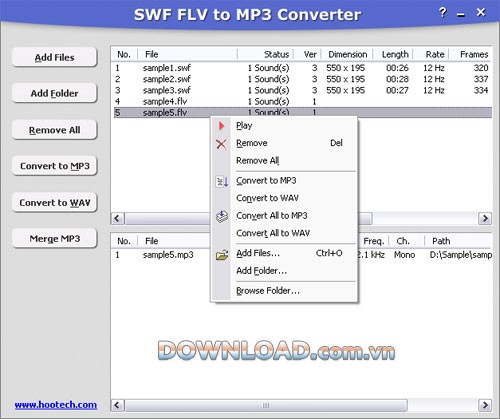Sort by the Frames column header
The image size is (500, 419).
coord(470,54)
